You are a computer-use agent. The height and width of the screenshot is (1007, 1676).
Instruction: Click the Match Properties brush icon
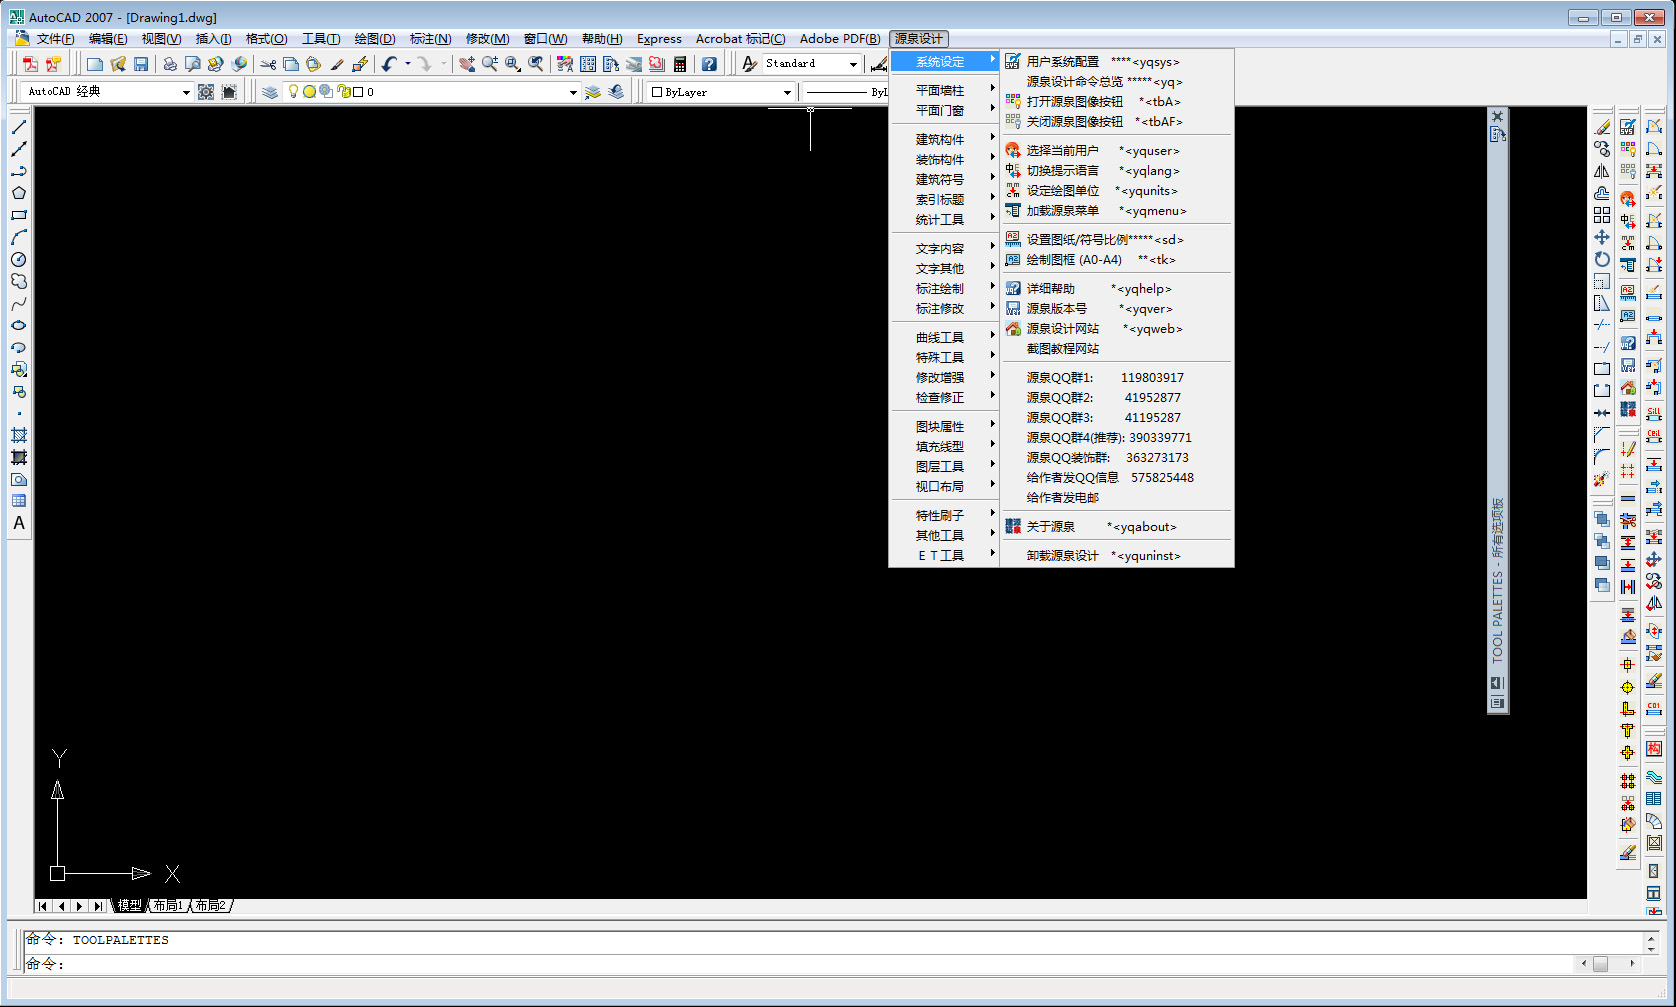[337, 64]
